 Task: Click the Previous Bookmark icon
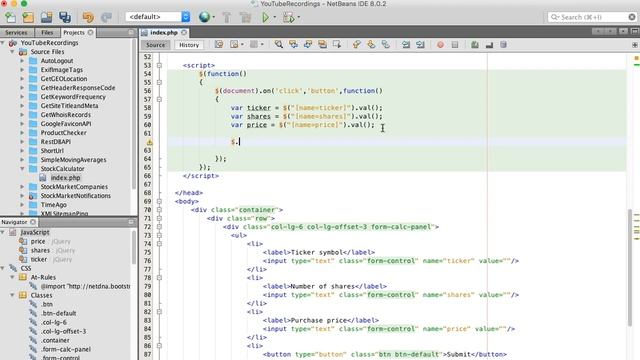[356, 44]
